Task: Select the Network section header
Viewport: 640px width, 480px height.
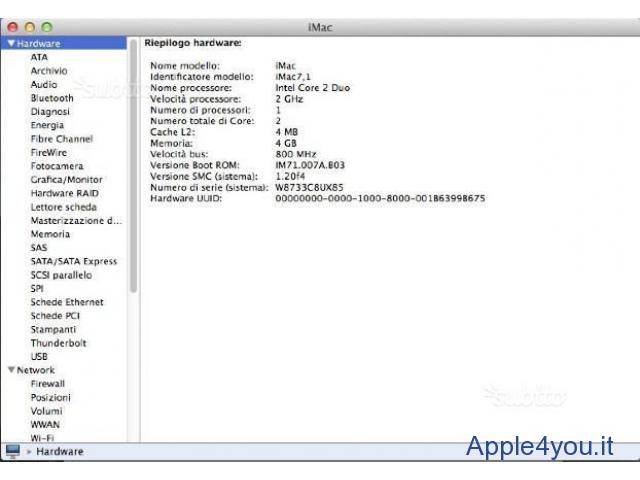Action: click(x=36, y=370)
